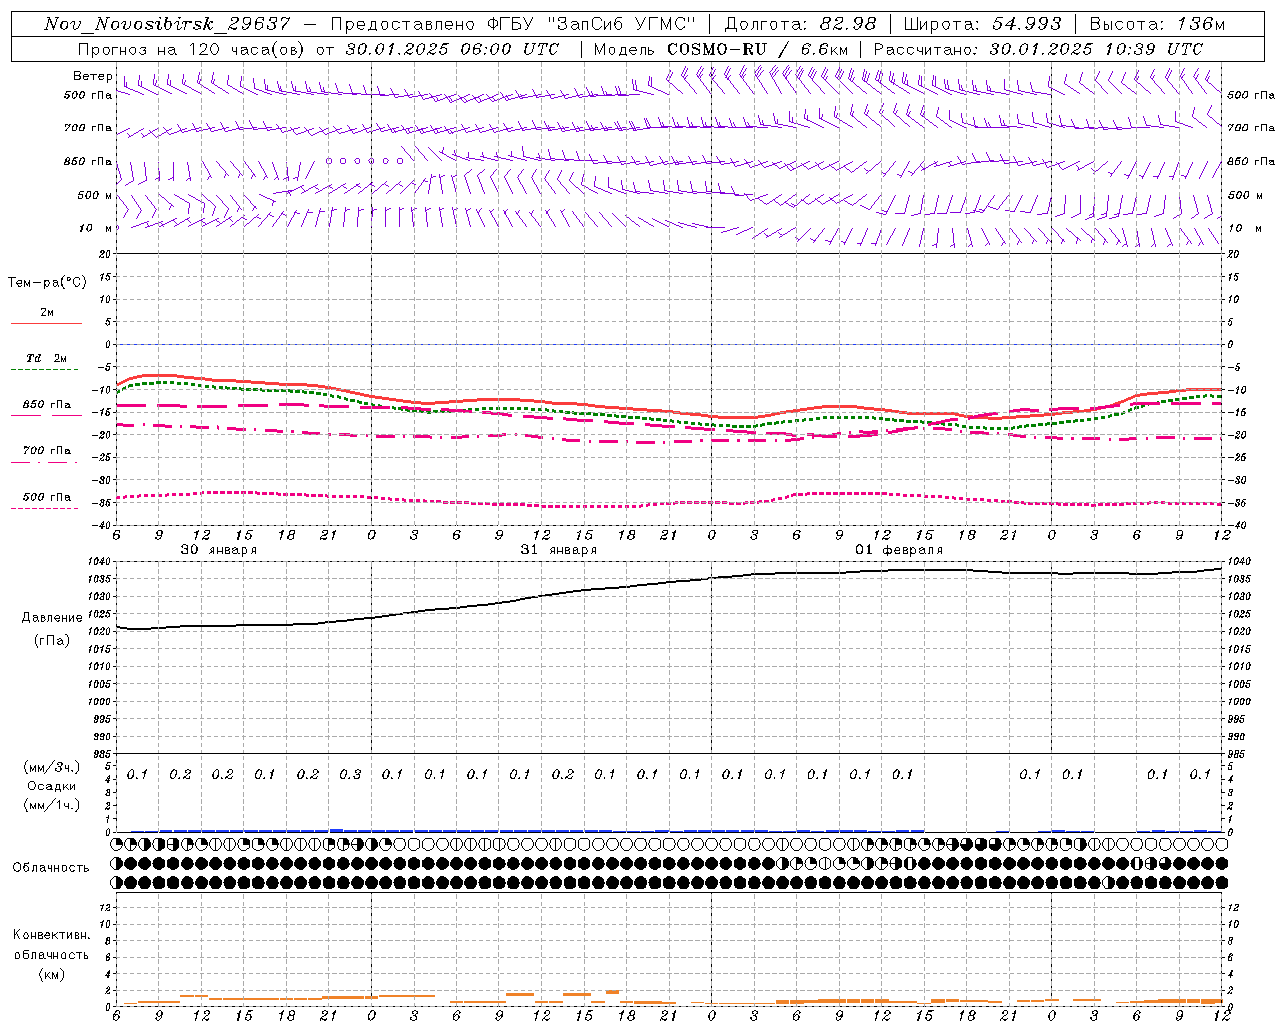Click the "01 февраля" date label

(898, 550)
